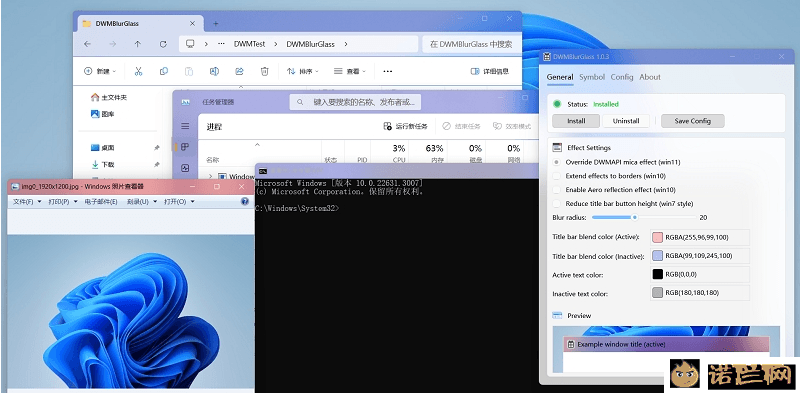Click the address bar ellipsis for hidden path
Viewport: 800px width, 393px height.
pos(221,44)
